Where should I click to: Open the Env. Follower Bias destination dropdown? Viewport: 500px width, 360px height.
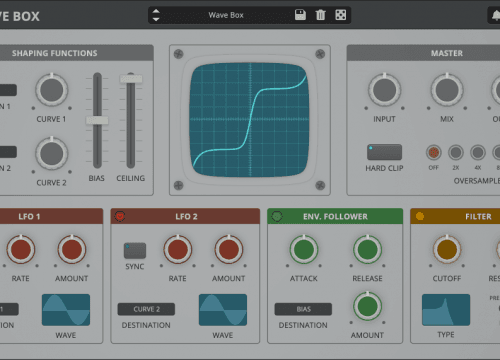click(303, 309)
